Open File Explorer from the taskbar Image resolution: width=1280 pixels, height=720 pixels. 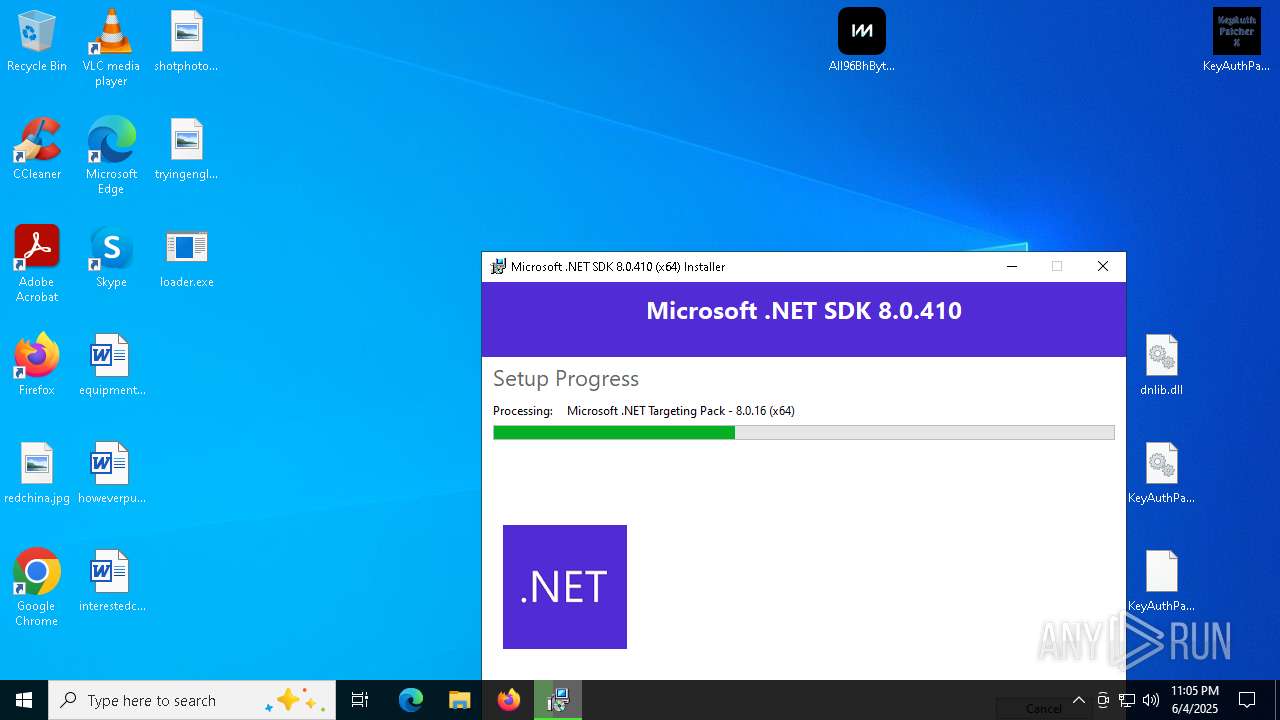pyautogui.click(x=459, y=700)
